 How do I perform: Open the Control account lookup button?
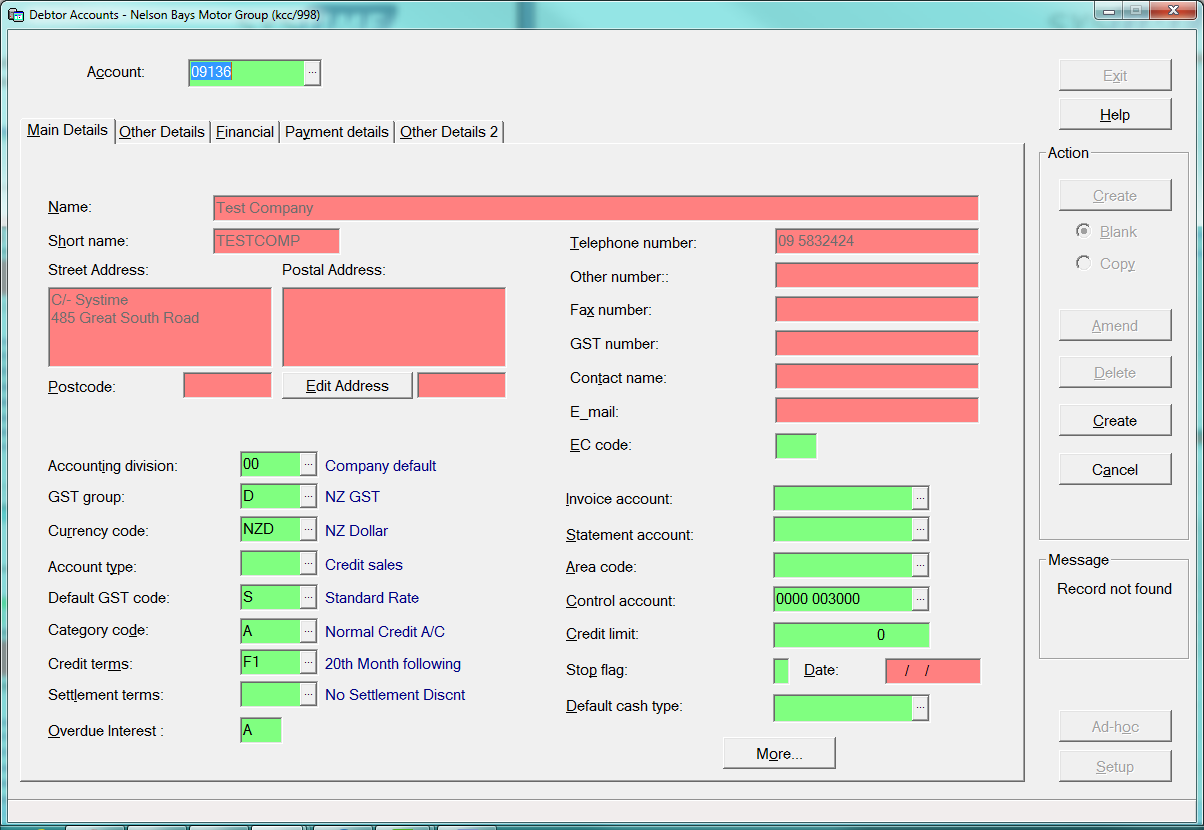[x=920, y=599]
